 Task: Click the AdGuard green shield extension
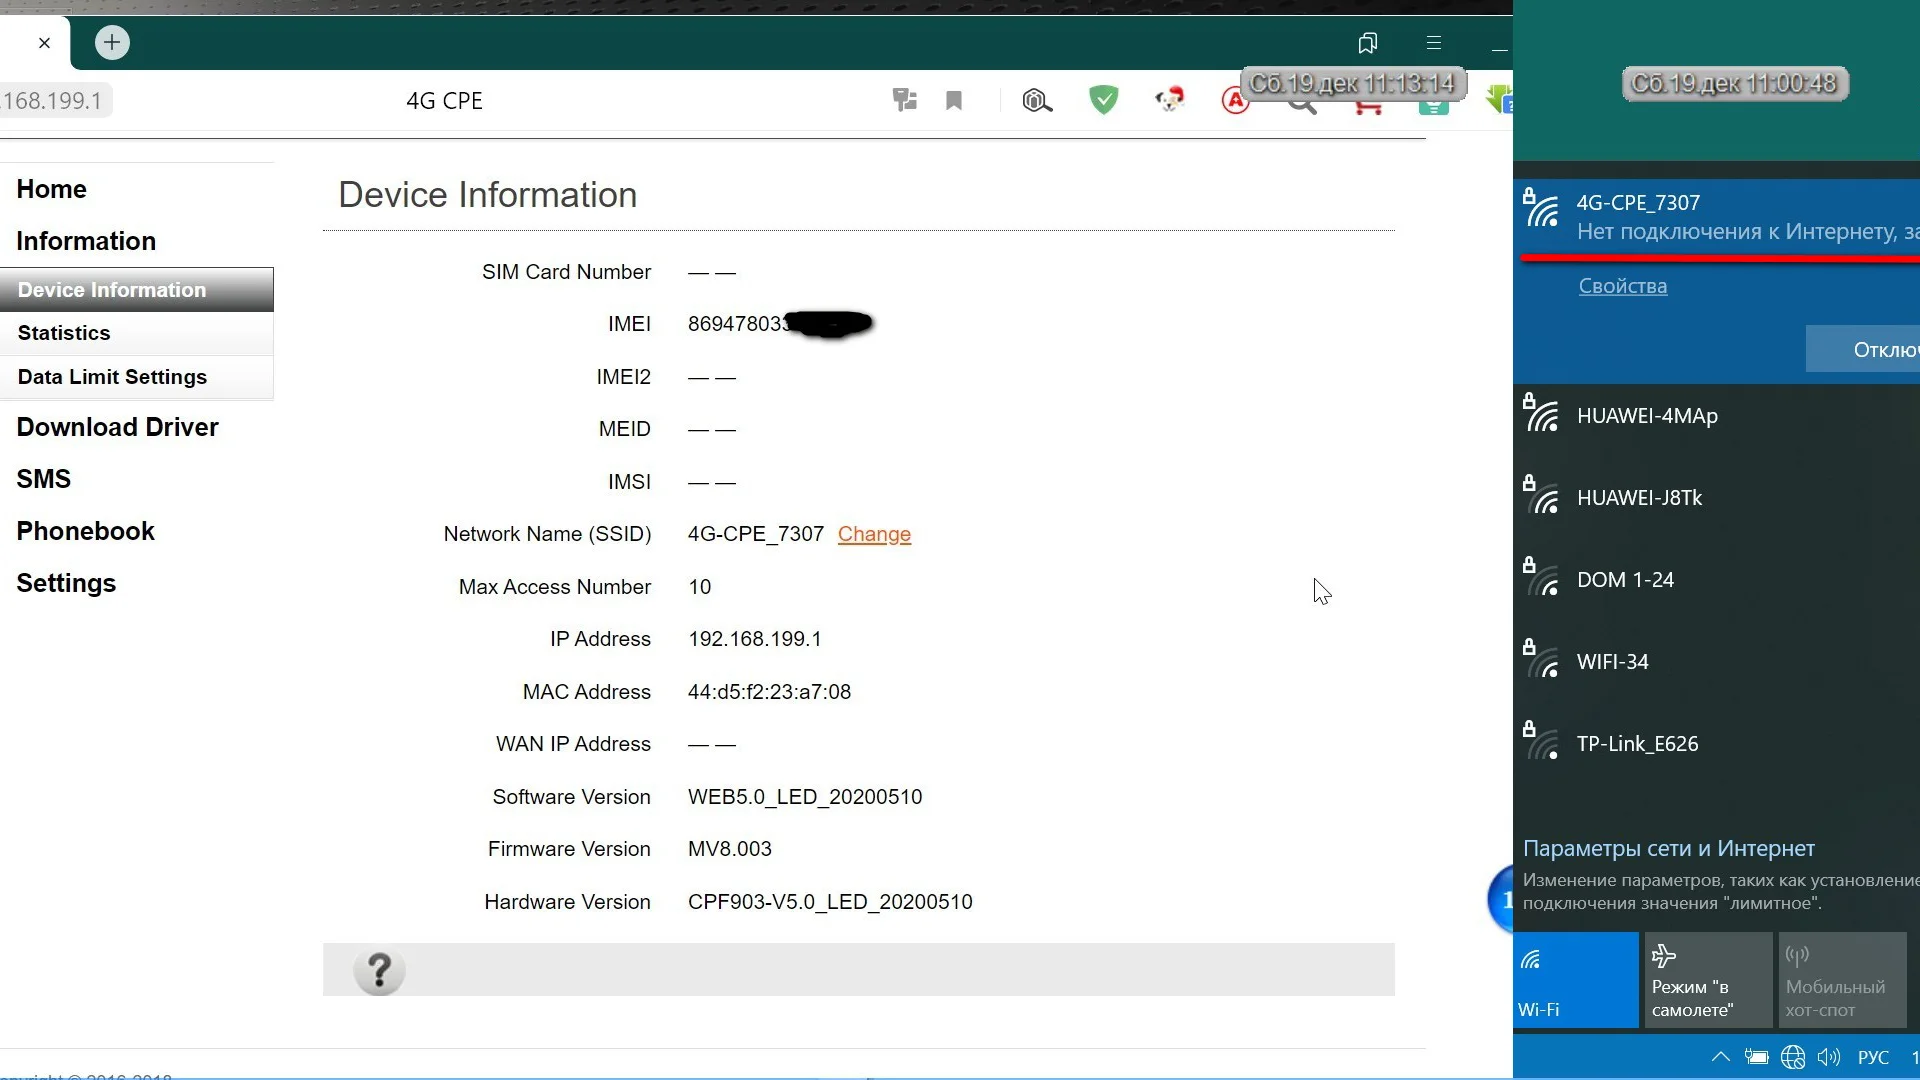(x=1103, y=100)
